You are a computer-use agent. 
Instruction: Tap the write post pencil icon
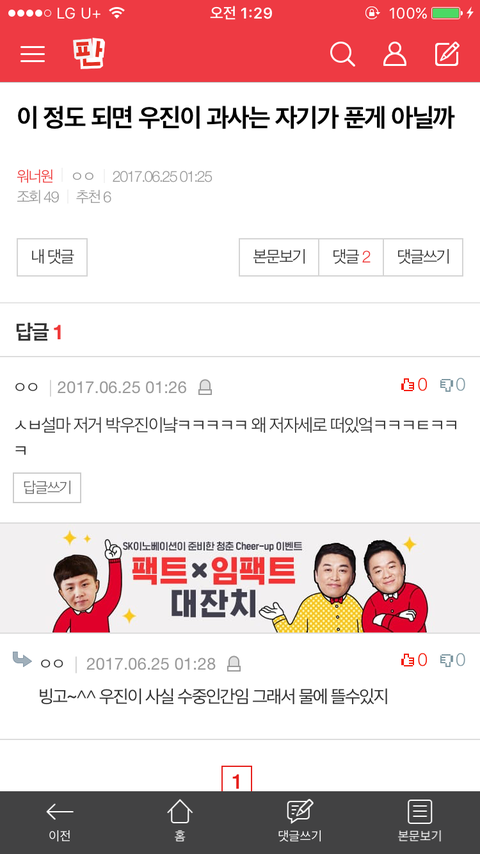point(447,54)
